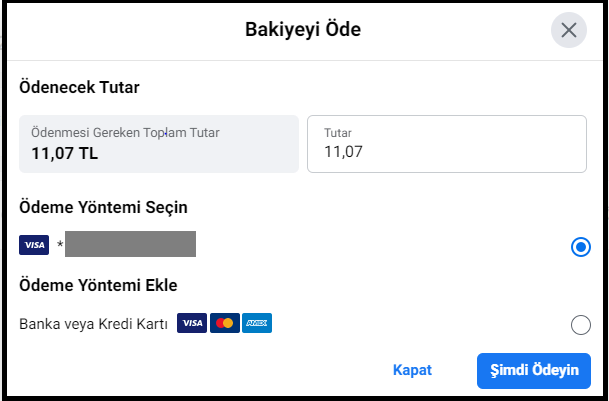This screenshot has height=401, width=609.
Task: Click the 11,07 value in Tutar field
Action: tap(343, 152)
